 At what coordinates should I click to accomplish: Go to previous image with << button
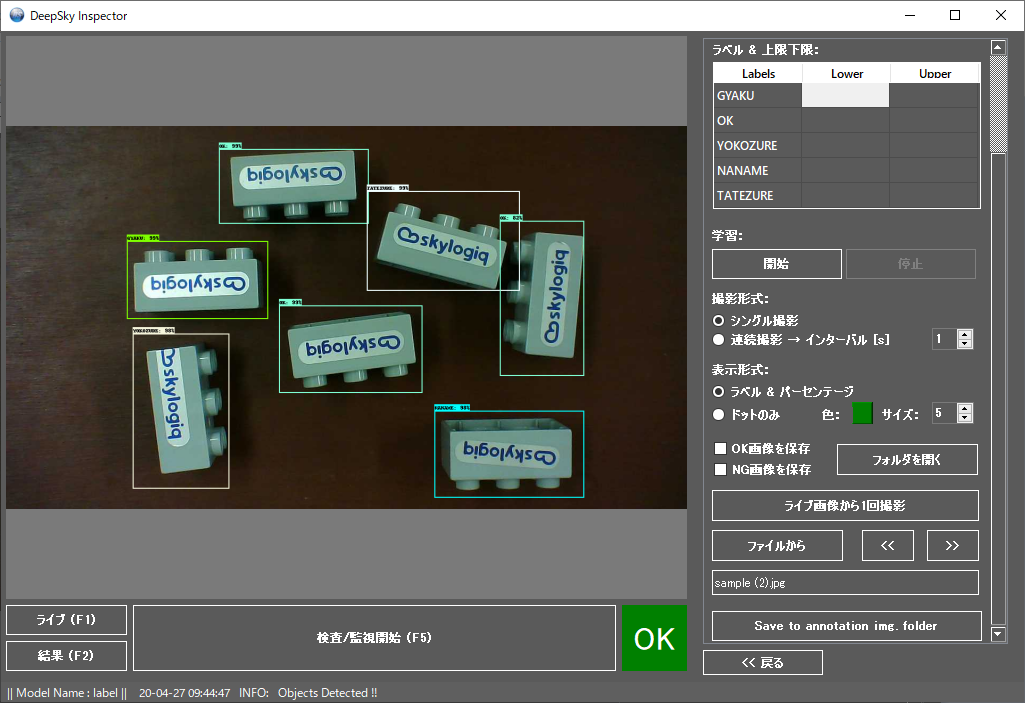[888, 545]
